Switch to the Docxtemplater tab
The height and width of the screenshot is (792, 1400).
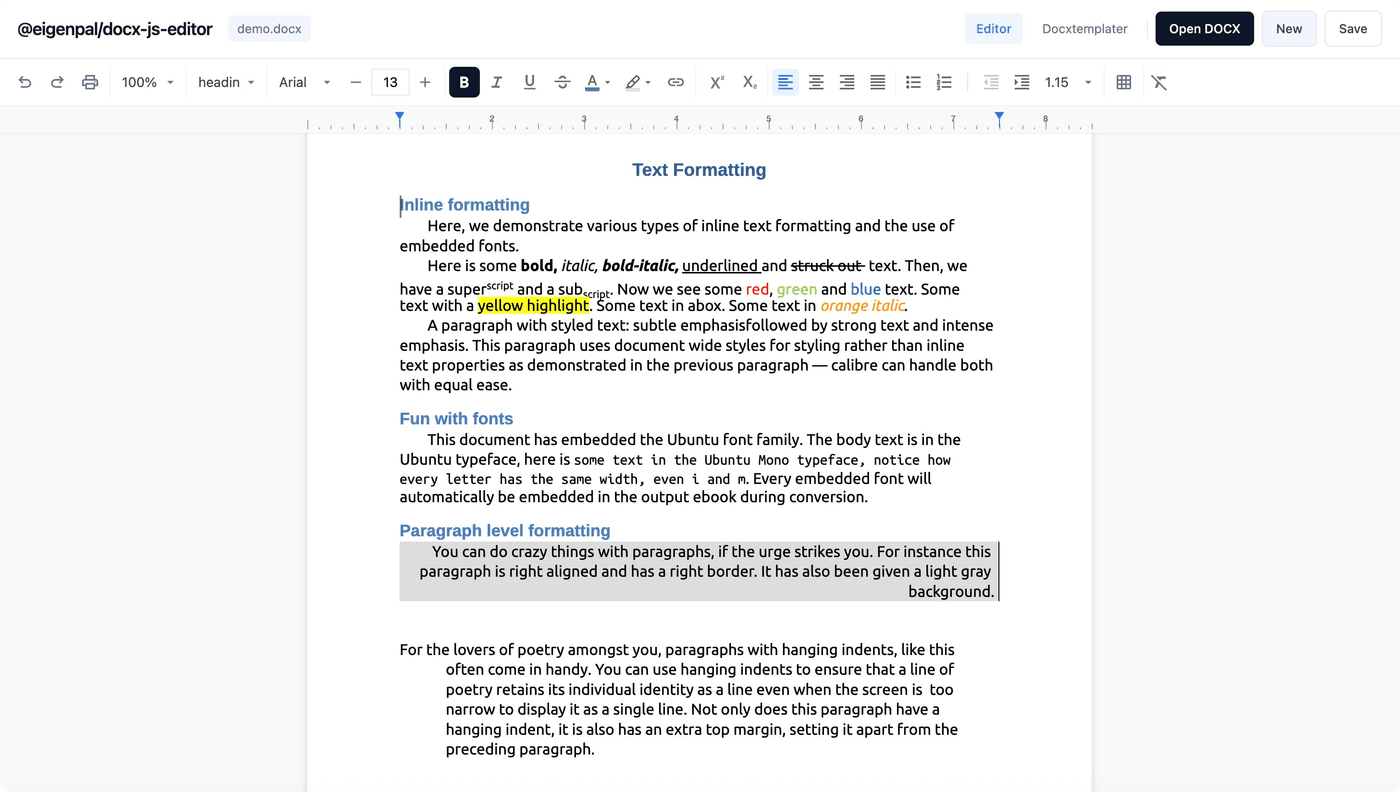click(x=1084, y=28)
